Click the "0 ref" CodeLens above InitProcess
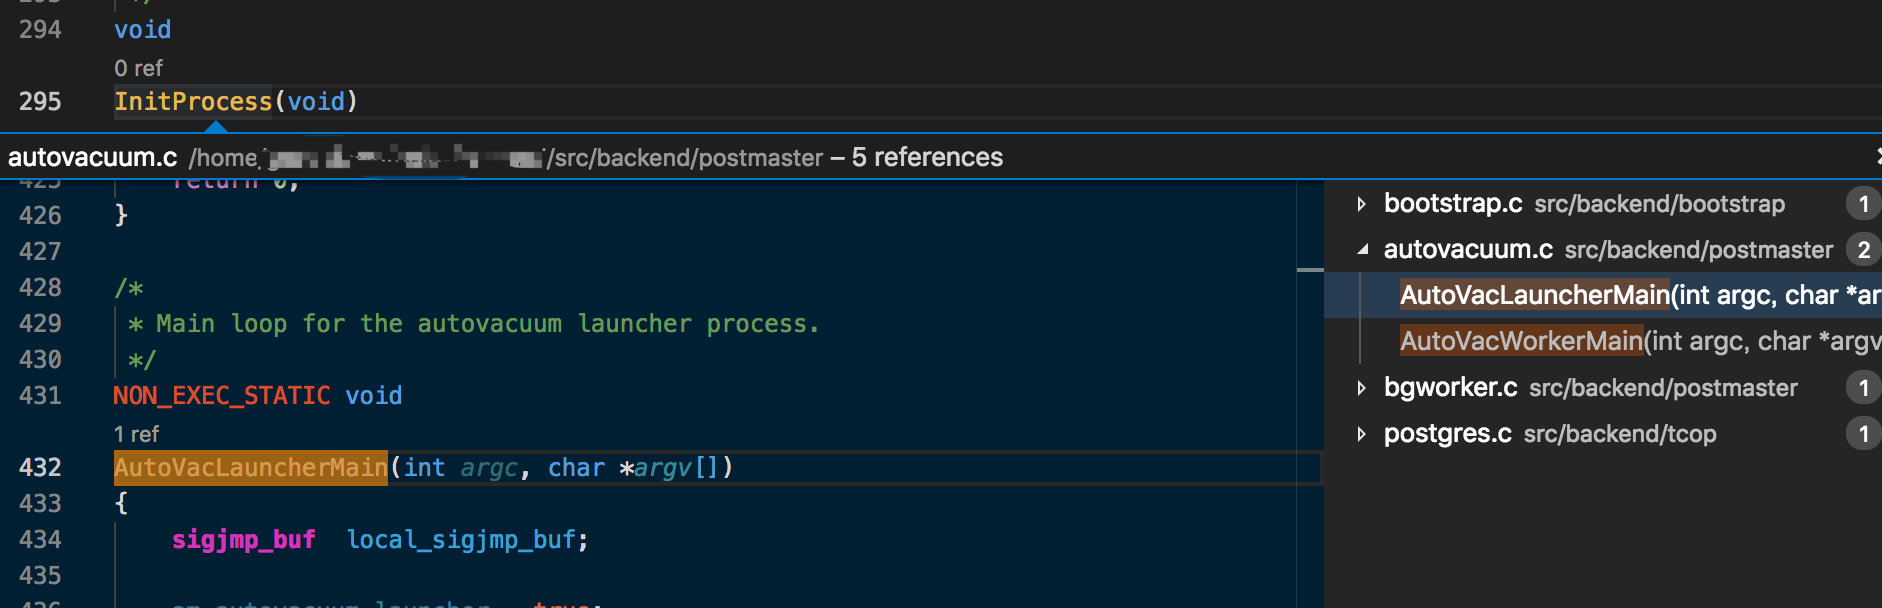This screenshot has width=1882, height=608. pos(139,67)
